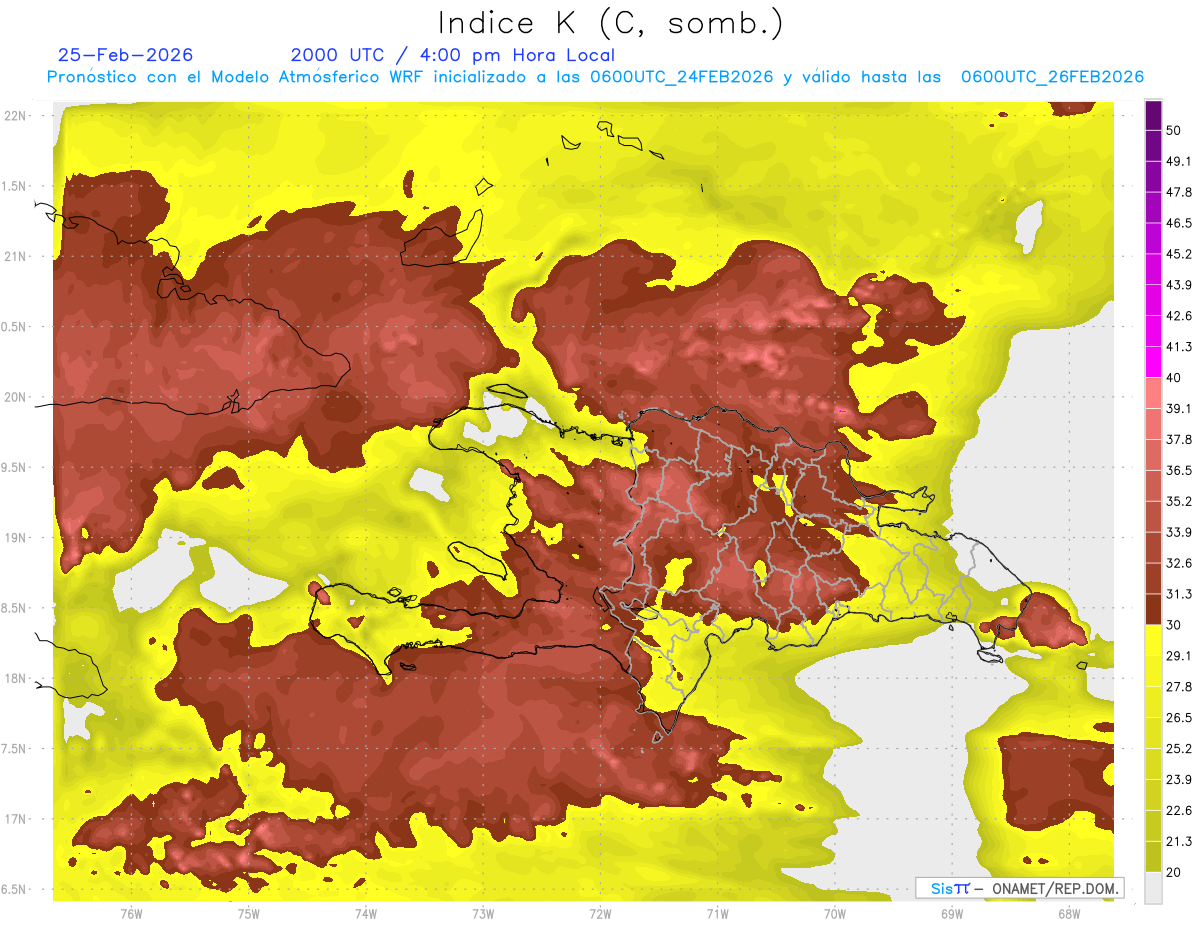Click the colorbar value "21.3"
Screen dimensions: 1200x927
pyautogui.click(x=1179, y=842)
